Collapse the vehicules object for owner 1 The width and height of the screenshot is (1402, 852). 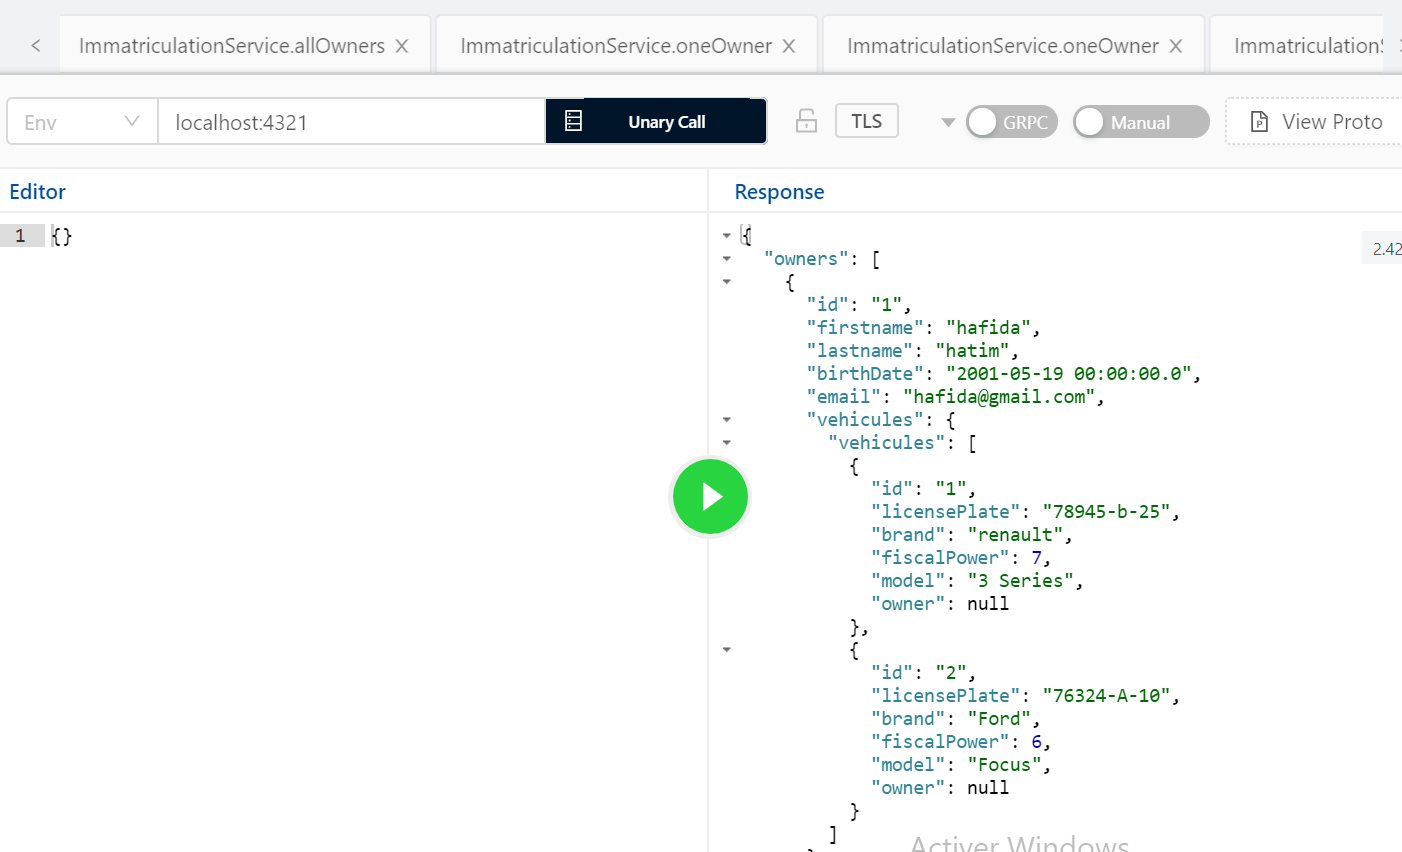tap(727, 419)
